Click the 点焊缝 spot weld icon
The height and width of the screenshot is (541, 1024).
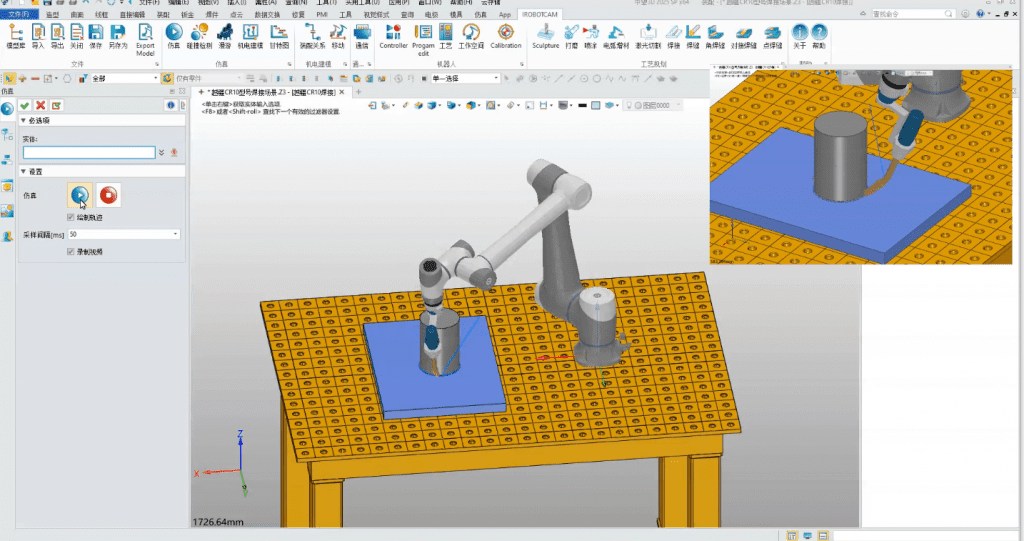click(x=772, y=36)
